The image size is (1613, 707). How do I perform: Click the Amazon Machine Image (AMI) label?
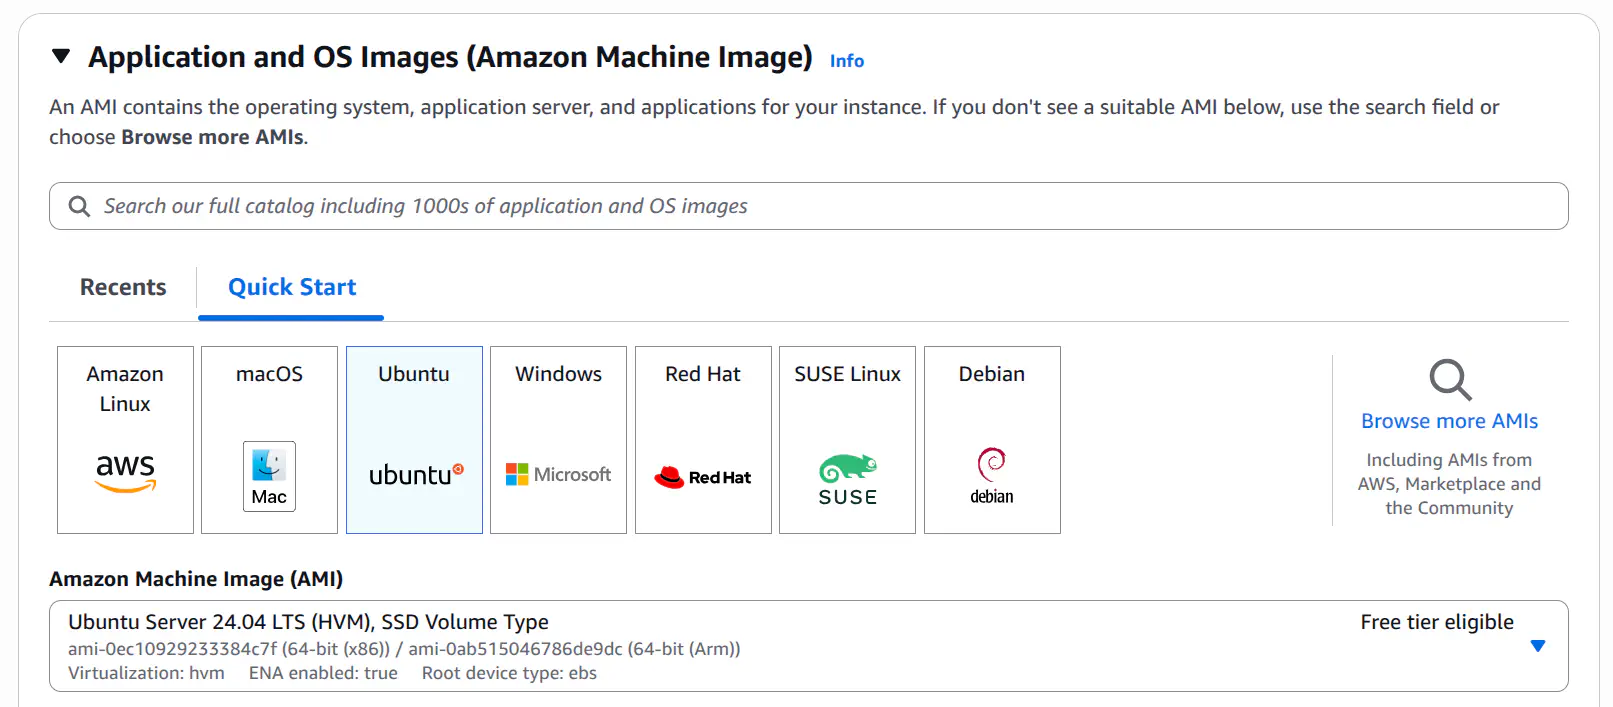[196, 579]
